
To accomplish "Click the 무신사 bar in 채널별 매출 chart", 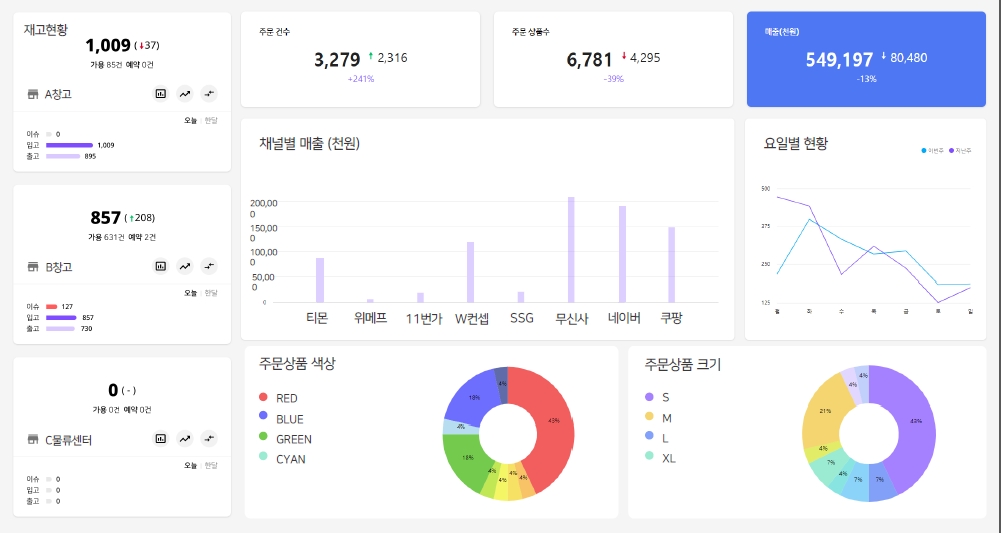I will click(x=571, y=250).
